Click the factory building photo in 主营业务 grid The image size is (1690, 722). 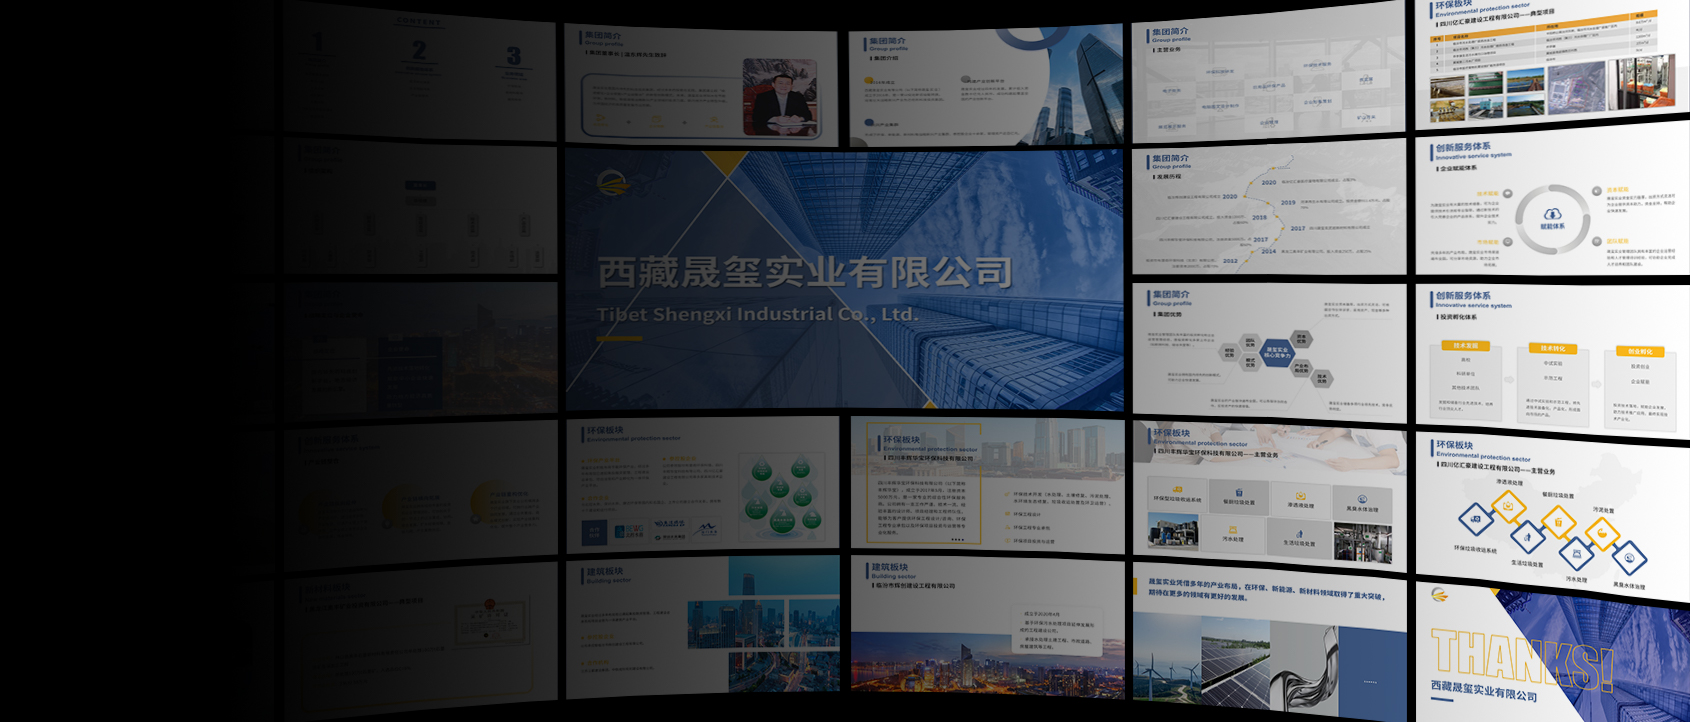click(x=1173, y=531)
